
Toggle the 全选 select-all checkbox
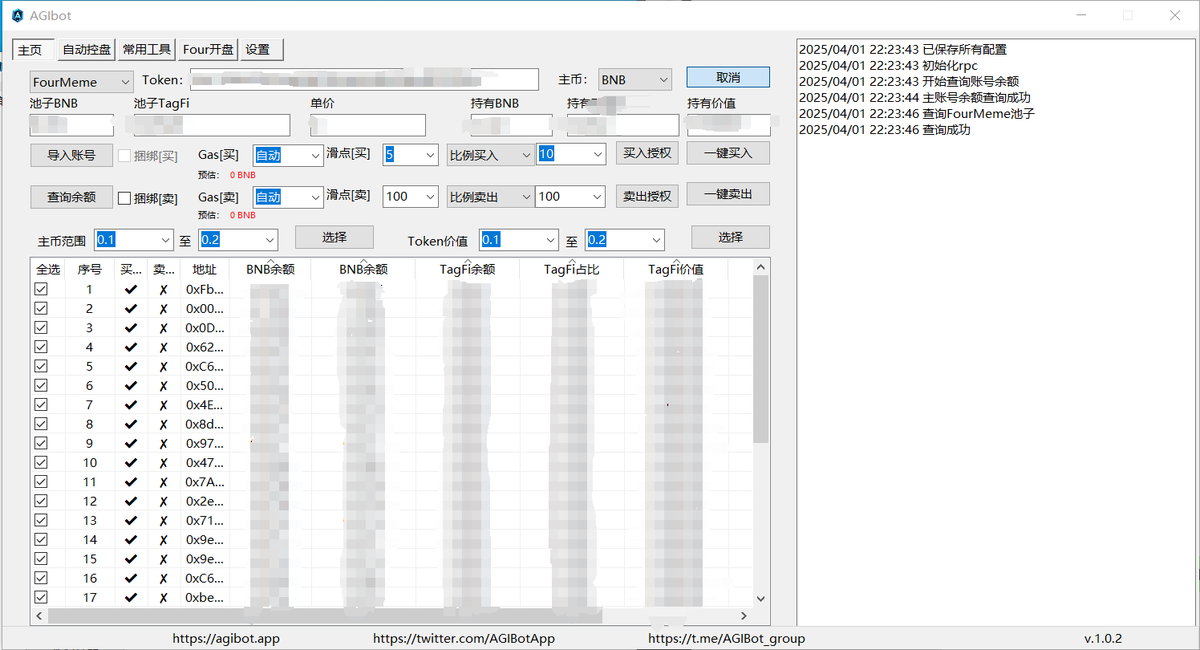click(48, 270)
